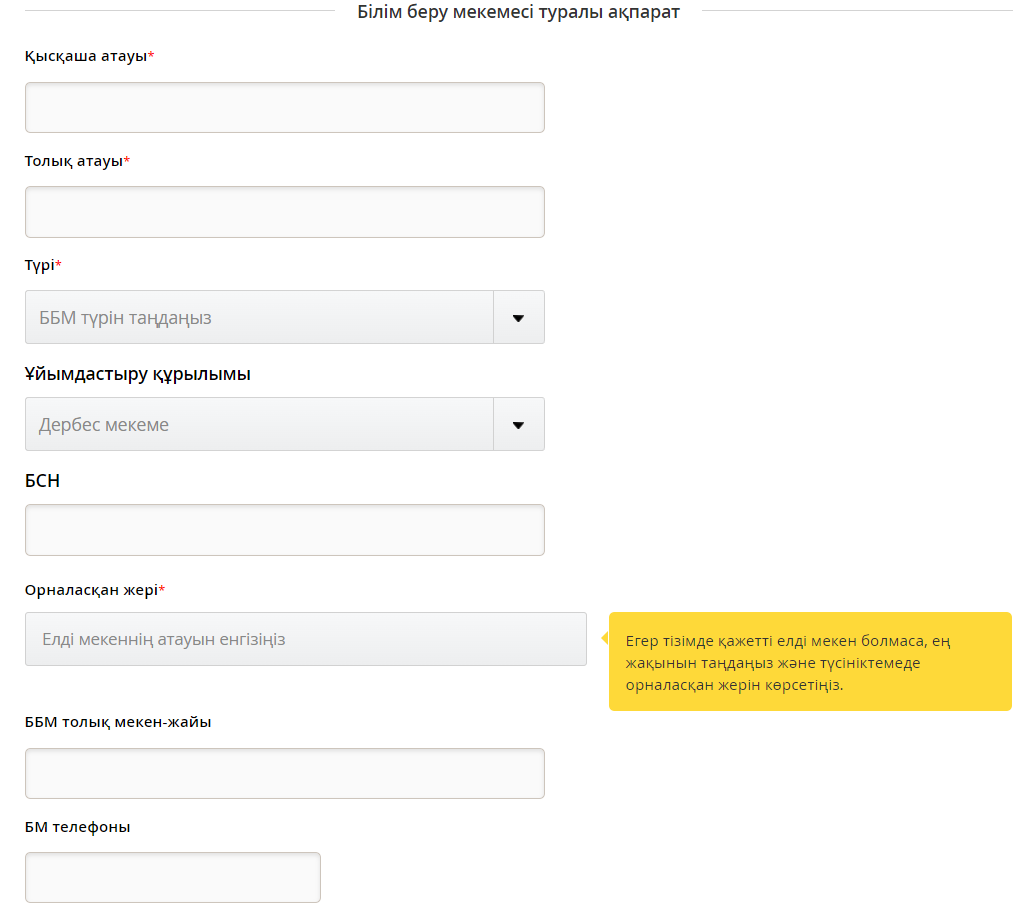Click the Білім беру мекемесі туралы ақпарат heading
Image resolution: width=1032 pixels, height=903 pixels.
pos(518,12)
